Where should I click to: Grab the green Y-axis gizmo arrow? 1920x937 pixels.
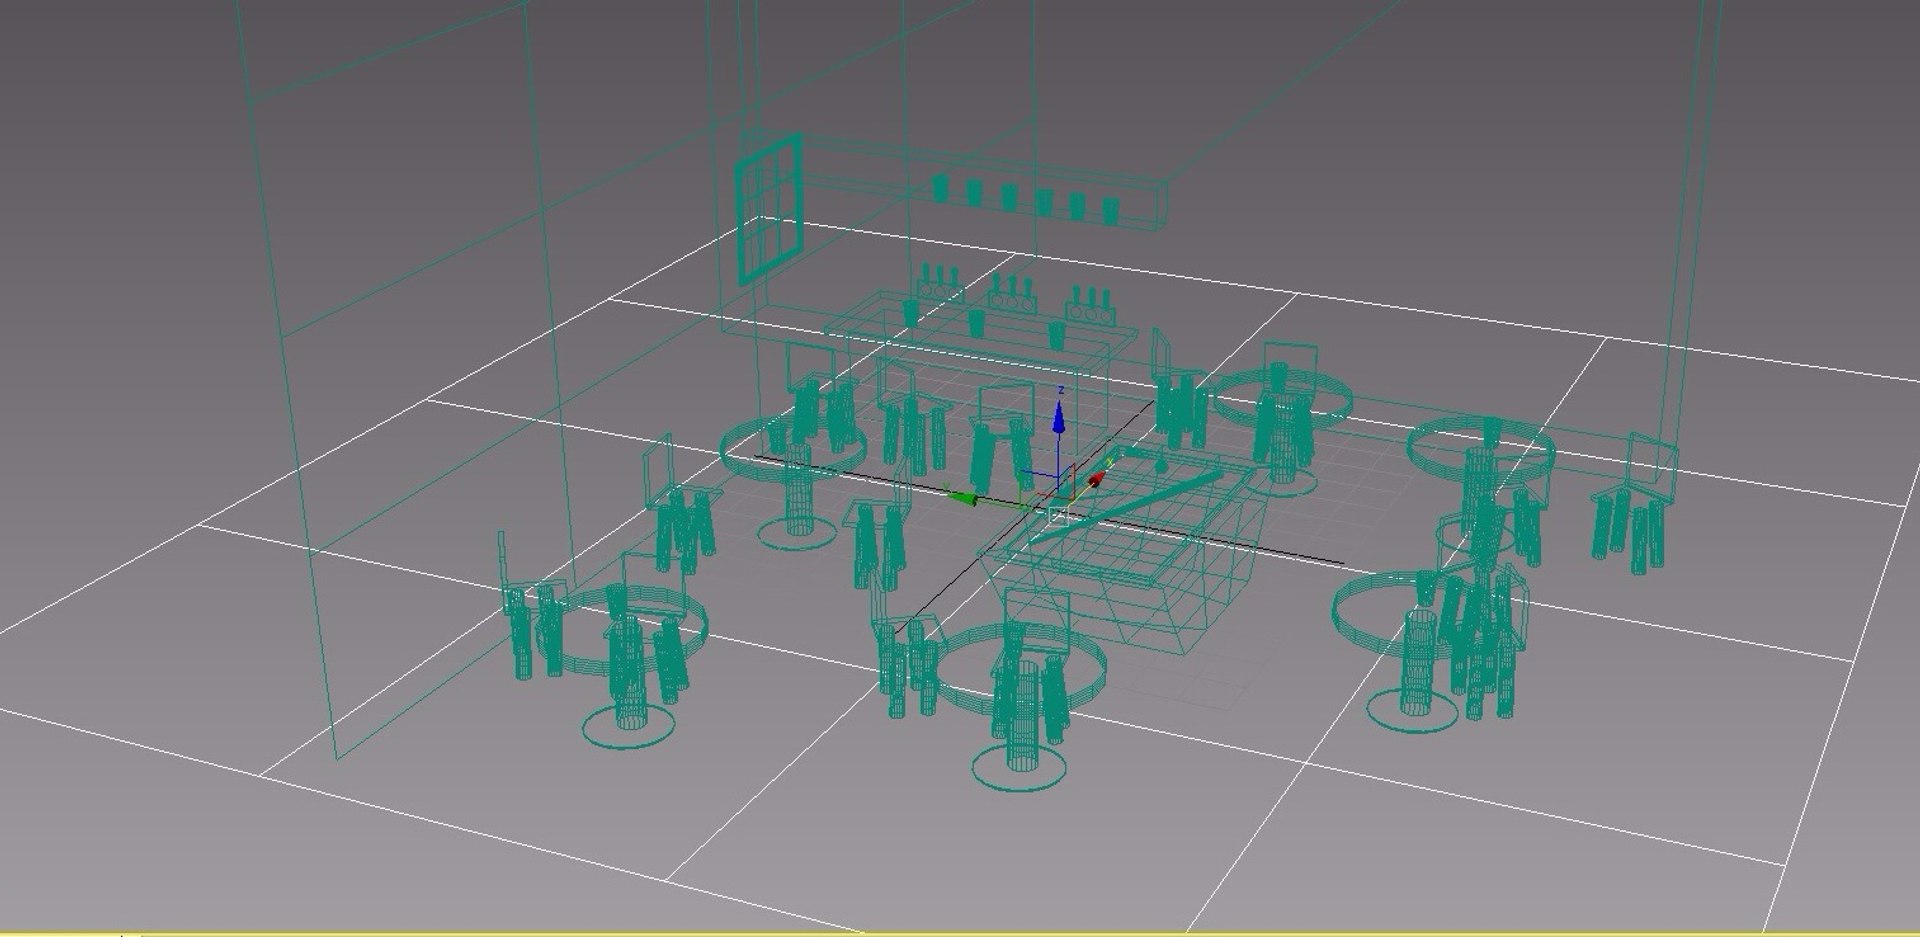[963, 497]
